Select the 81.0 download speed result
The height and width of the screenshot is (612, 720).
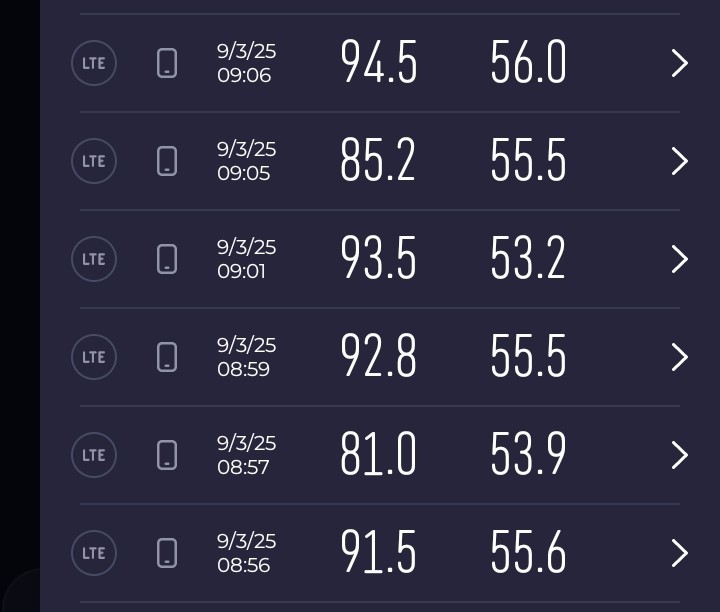378,455
